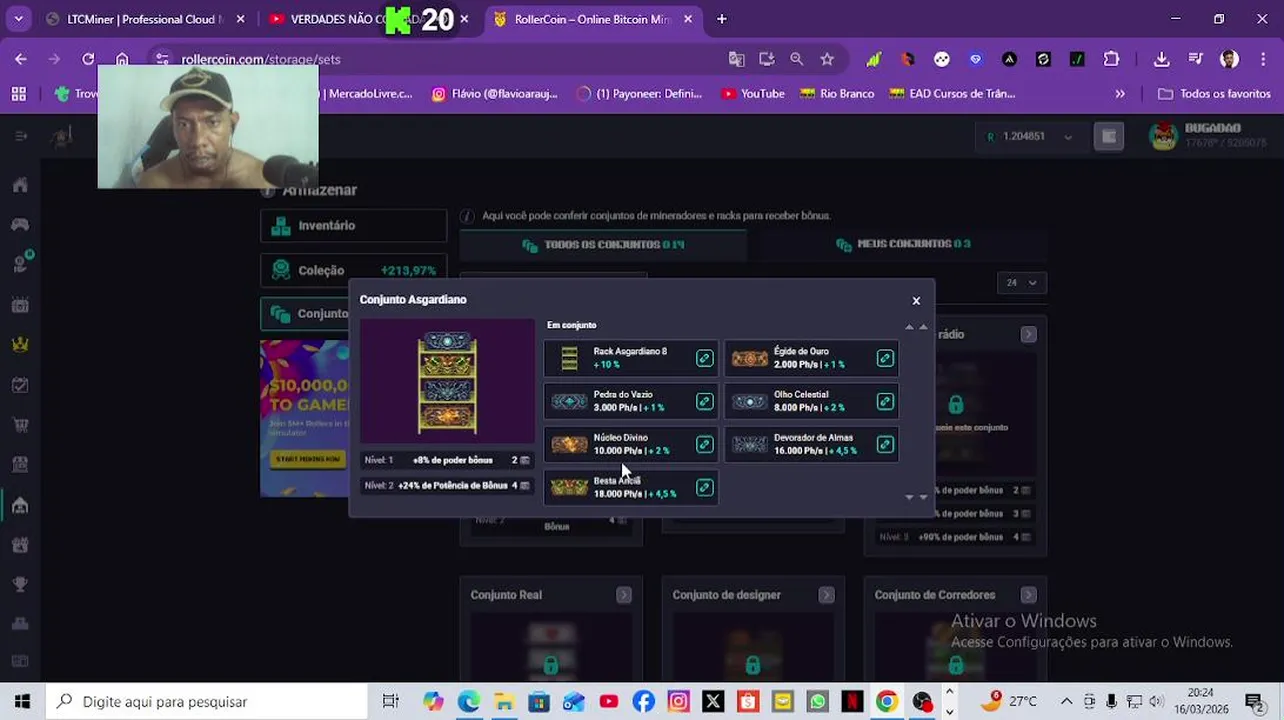1284x720 pixels.
Task: Open the Flávio Instagram bookmark
Action: (x=494, y=94)
